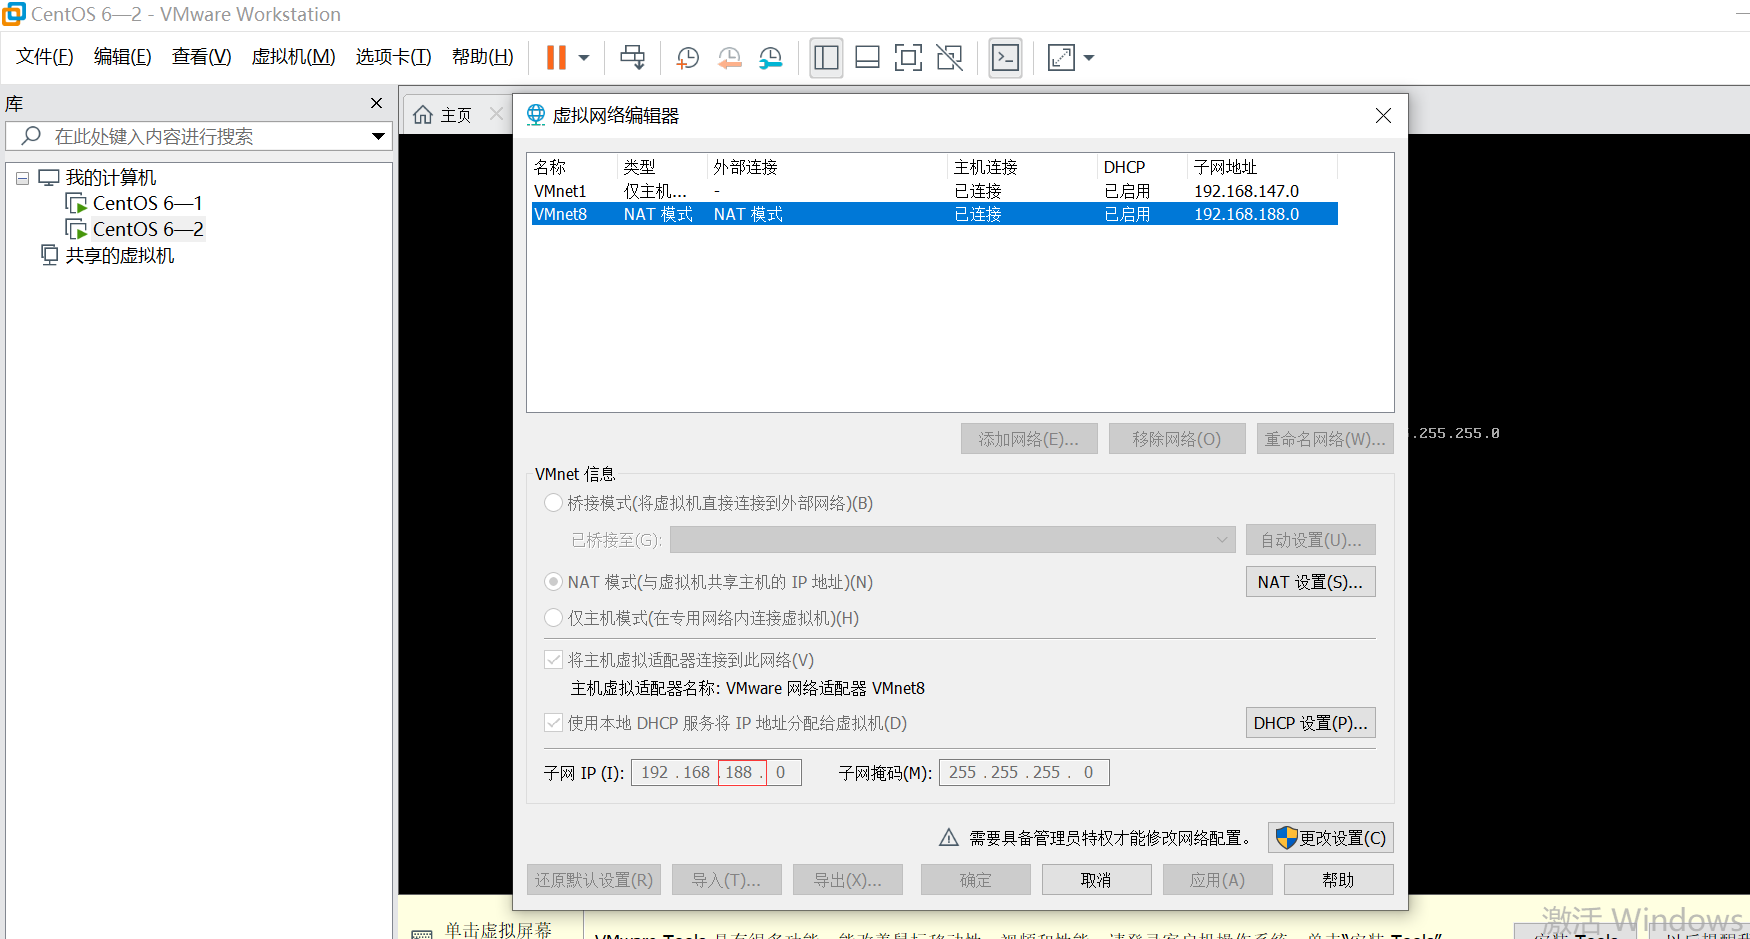Click 更改设置(C) shield button

pyautogui.click(x=1331, y=838)
